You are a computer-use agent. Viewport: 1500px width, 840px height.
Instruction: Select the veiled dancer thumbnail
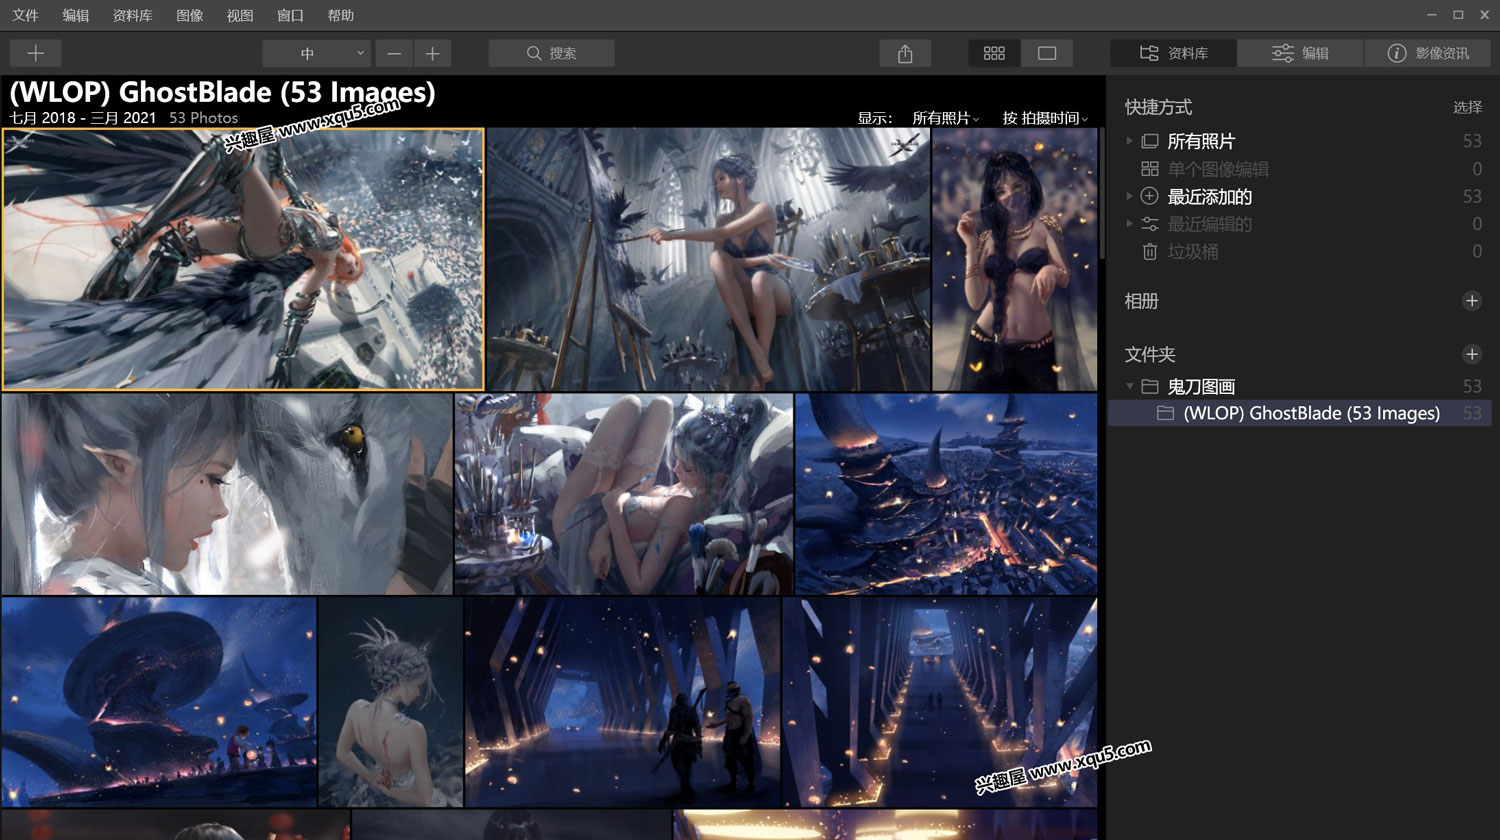[x=1014, y=259]
